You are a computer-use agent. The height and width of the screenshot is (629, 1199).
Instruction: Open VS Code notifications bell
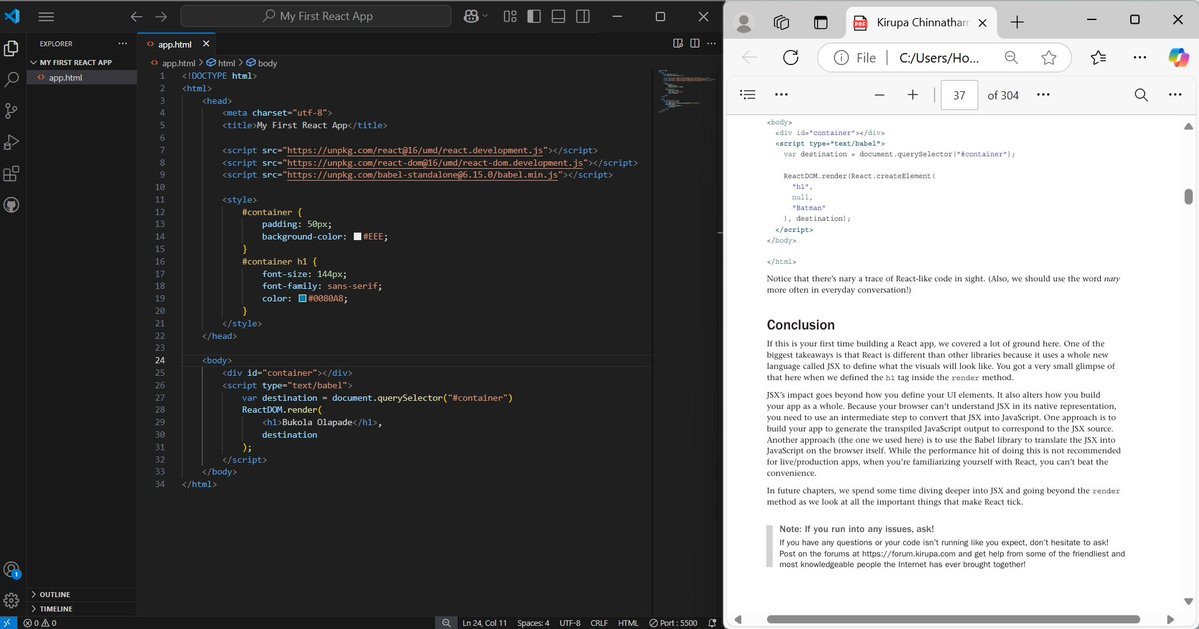tap(712, 623)
